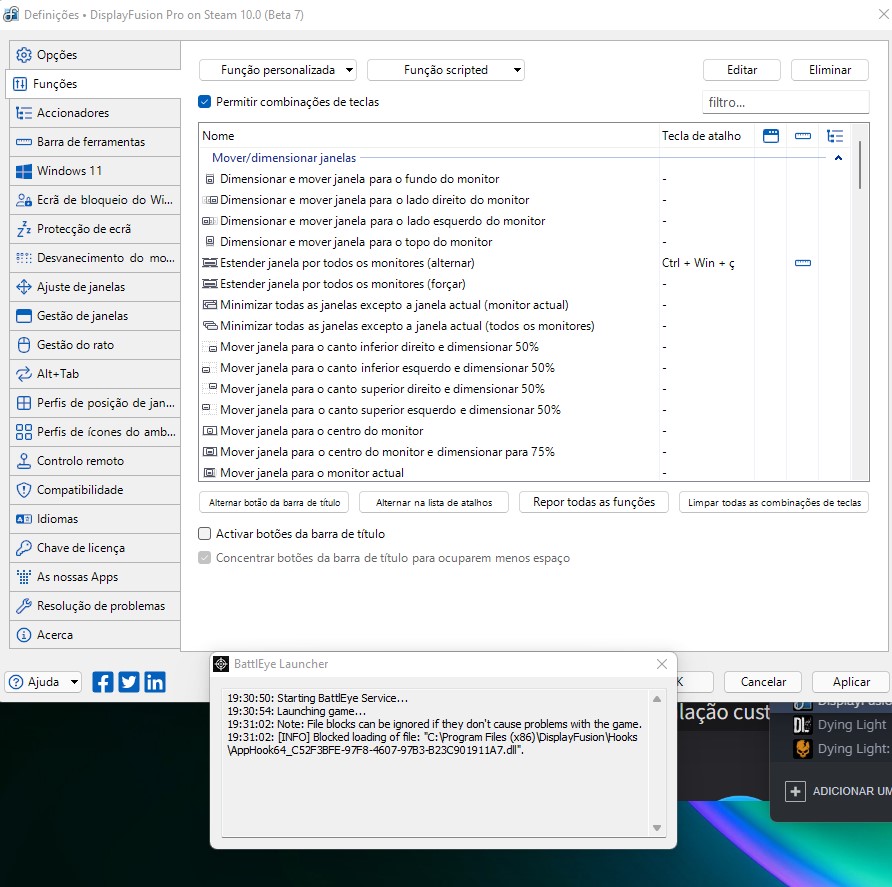
Task: Click the Facebook icon
Action: pos(103,682)
